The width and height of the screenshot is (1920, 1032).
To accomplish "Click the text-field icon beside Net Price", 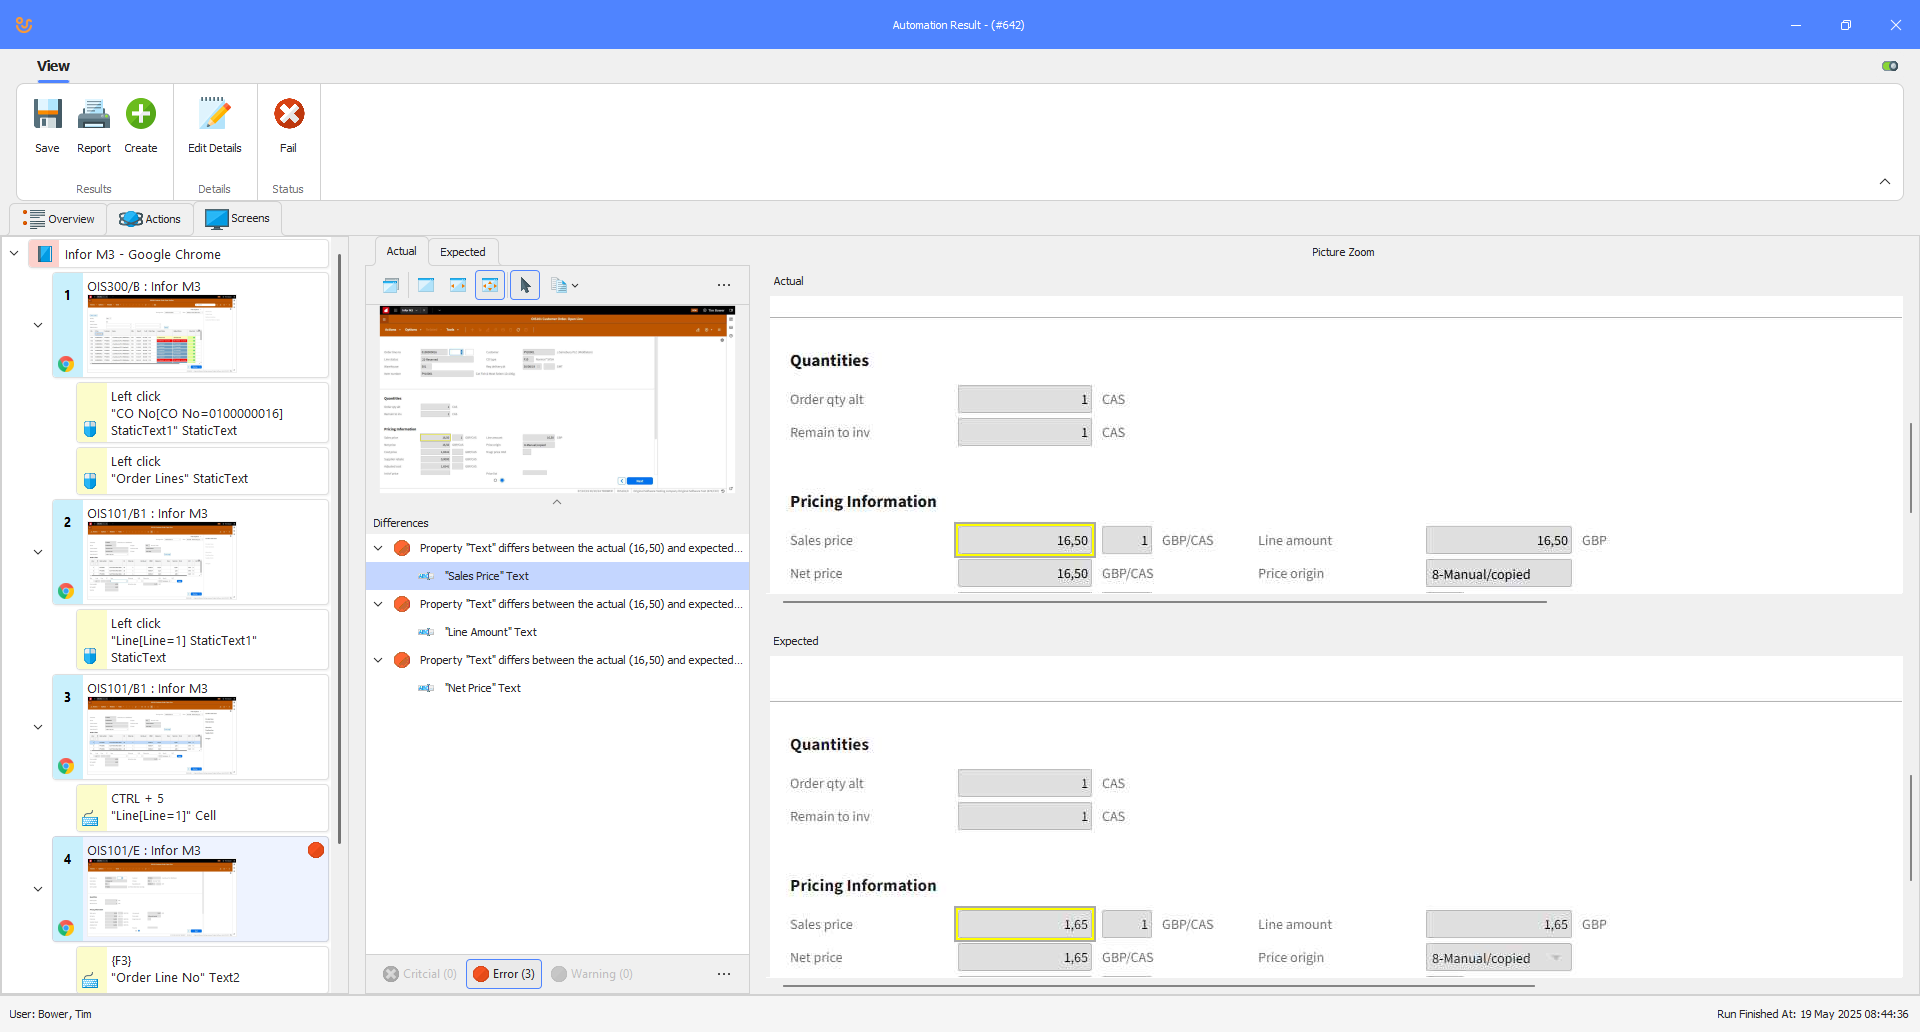I will pyautogui.click(x=426, y=688).
